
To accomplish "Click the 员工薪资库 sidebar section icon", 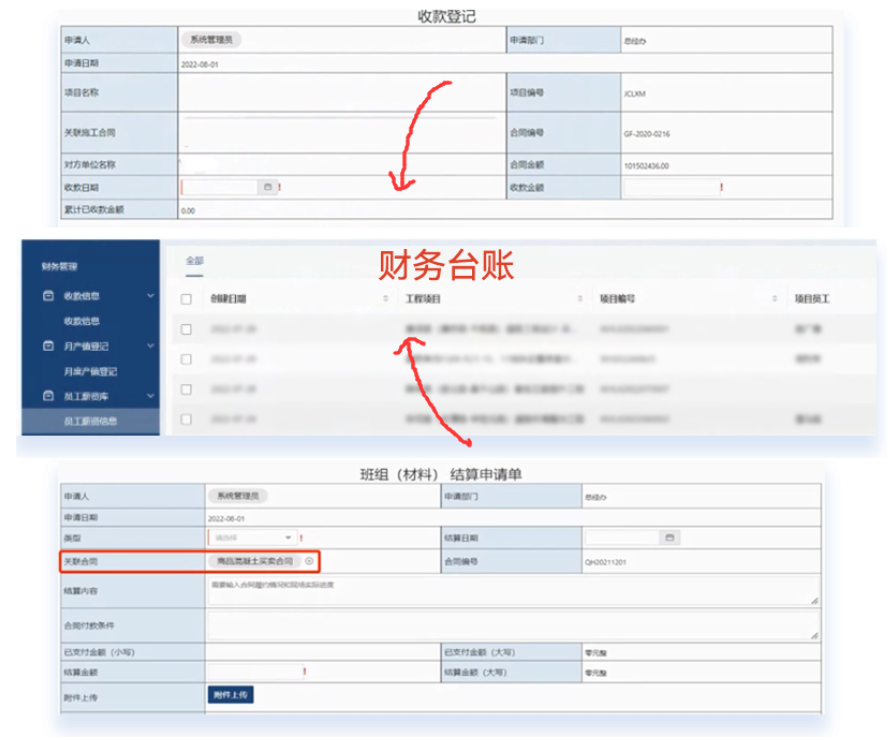I will coord(47,396).
